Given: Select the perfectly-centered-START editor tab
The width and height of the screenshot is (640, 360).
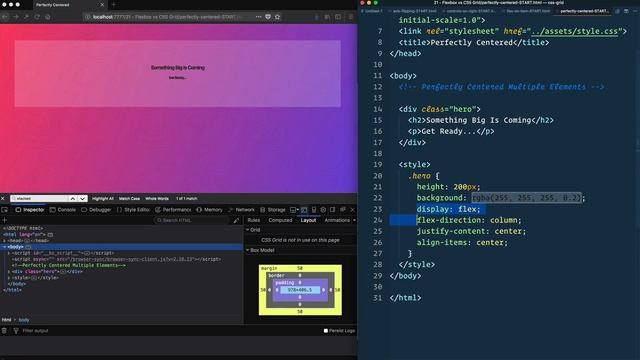Looking at the screenshot, I should pyautogui.click(x=584, y=11).
